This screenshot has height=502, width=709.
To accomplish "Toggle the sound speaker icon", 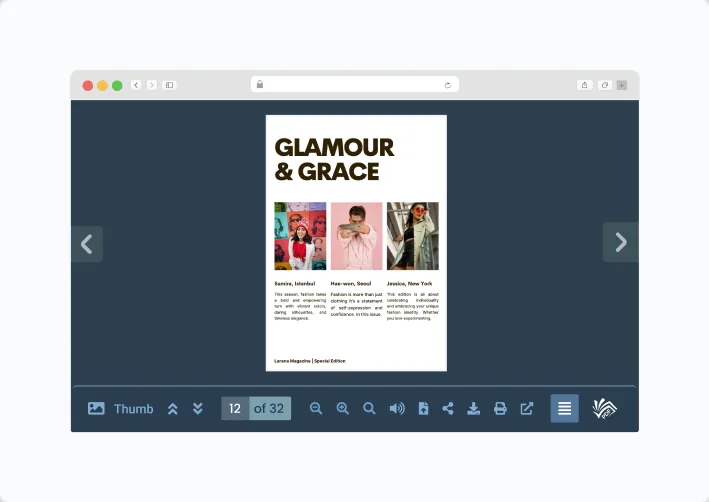I will click(x=397, y=408).
